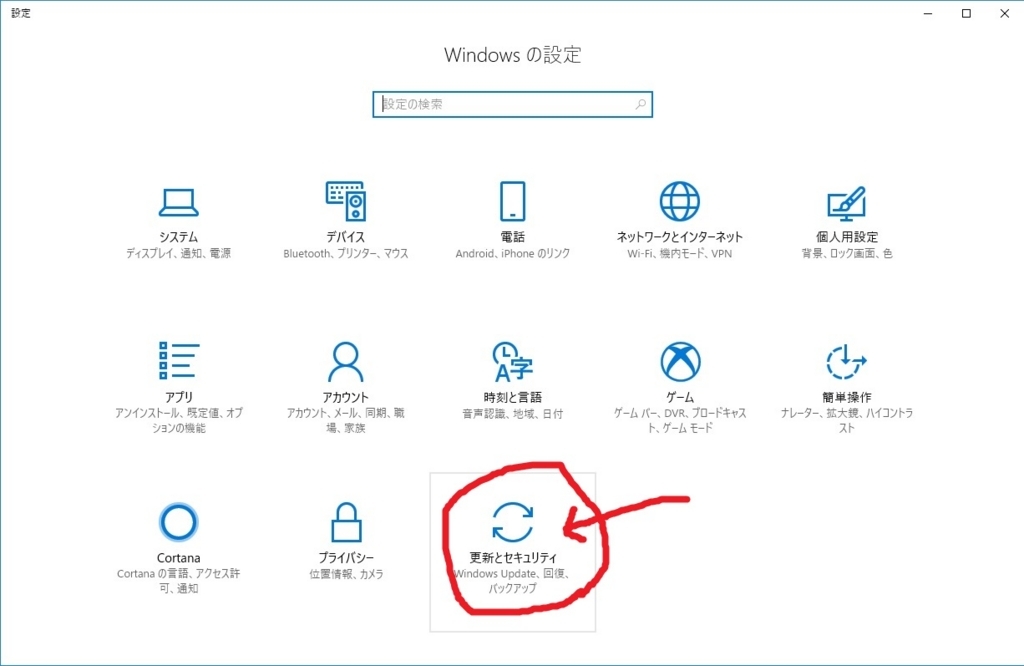Open the Cortana circle icon
Viewport: 1024px width, 666px height.
(x=178, y=522)
